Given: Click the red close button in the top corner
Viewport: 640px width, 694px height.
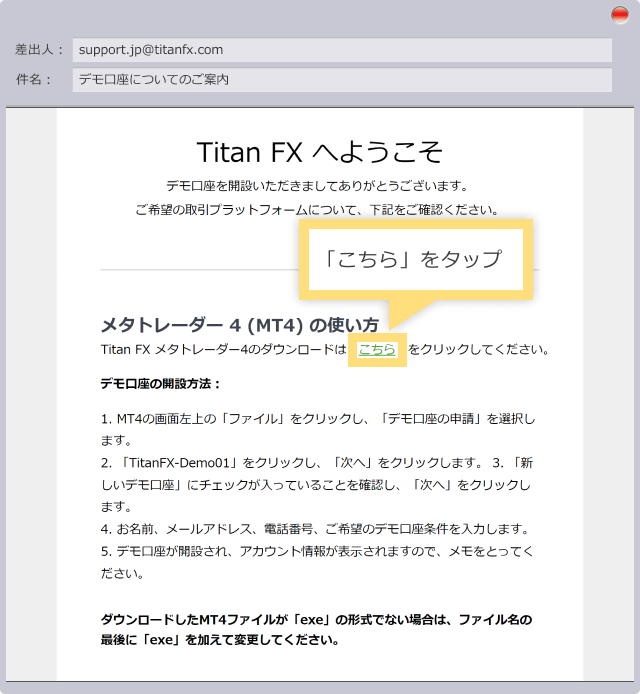Looking at the screenshot, I should pyautogui.click(x=620, y=15).
